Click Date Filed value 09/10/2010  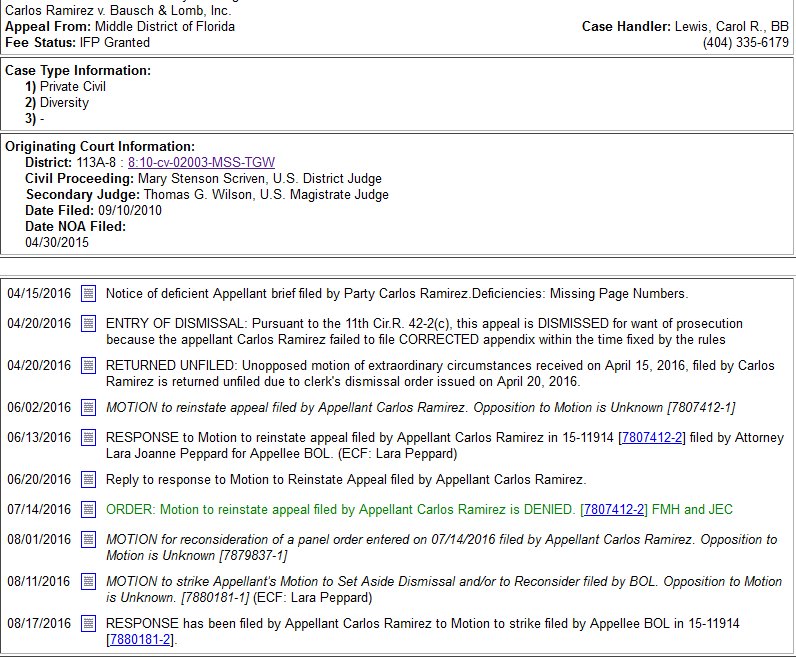pos(130,211)
